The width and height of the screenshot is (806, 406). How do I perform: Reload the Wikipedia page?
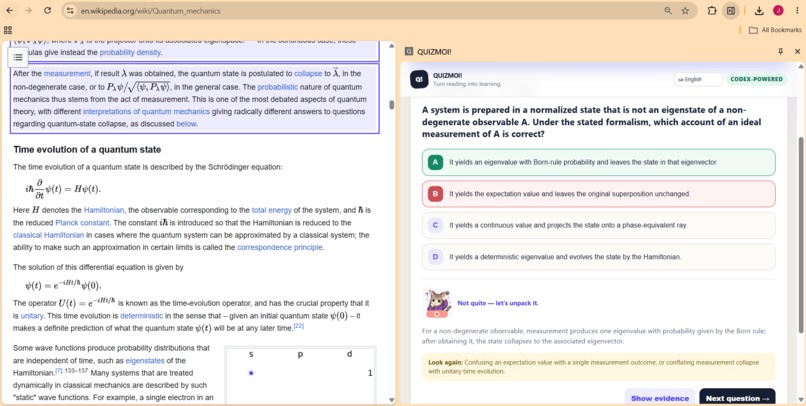[47, 10]
